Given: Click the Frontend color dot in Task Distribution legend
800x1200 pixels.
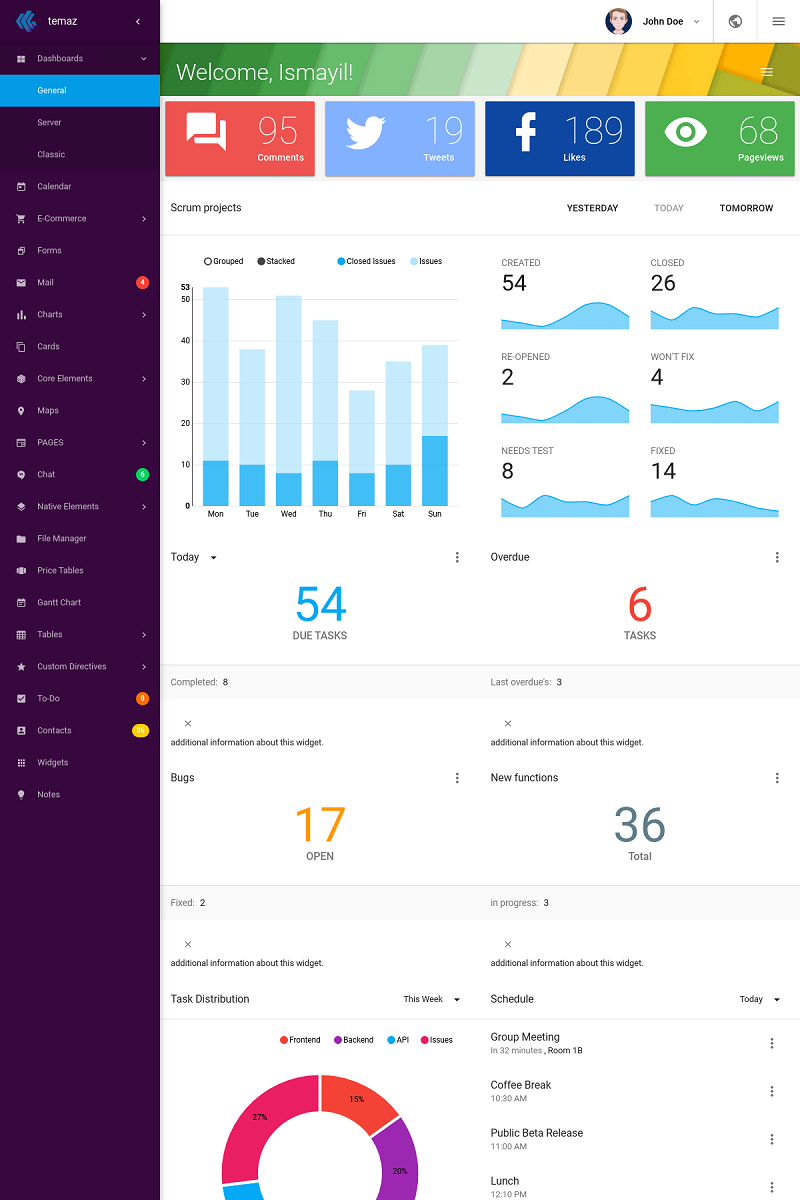Looking at the screenshot, I should [286, 1039].
